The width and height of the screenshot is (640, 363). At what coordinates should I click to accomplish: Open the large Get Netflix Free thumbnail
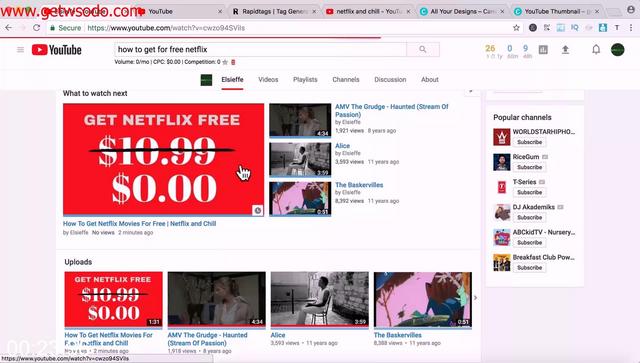point(163,159)
